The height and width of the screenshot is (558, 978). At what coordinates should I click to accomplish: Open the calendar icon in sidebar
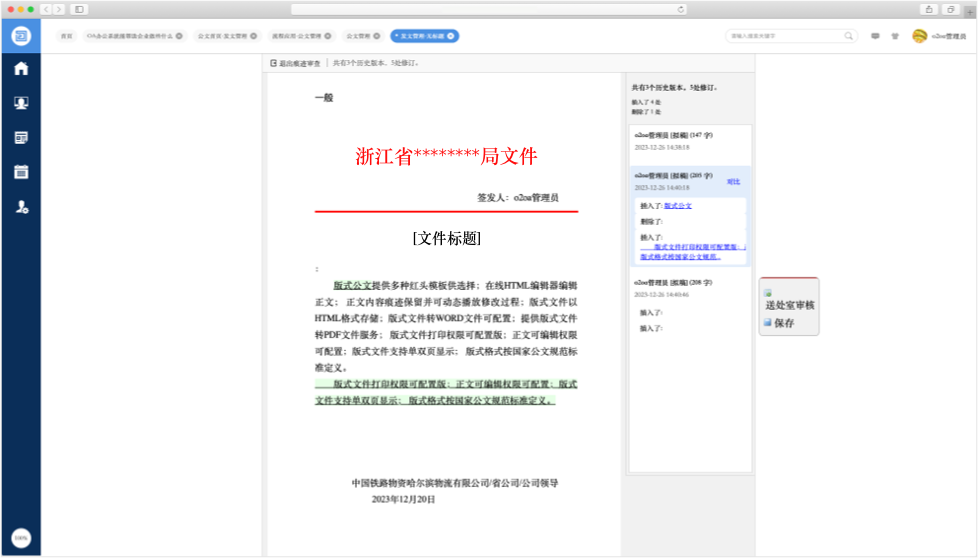pos(20,171)
